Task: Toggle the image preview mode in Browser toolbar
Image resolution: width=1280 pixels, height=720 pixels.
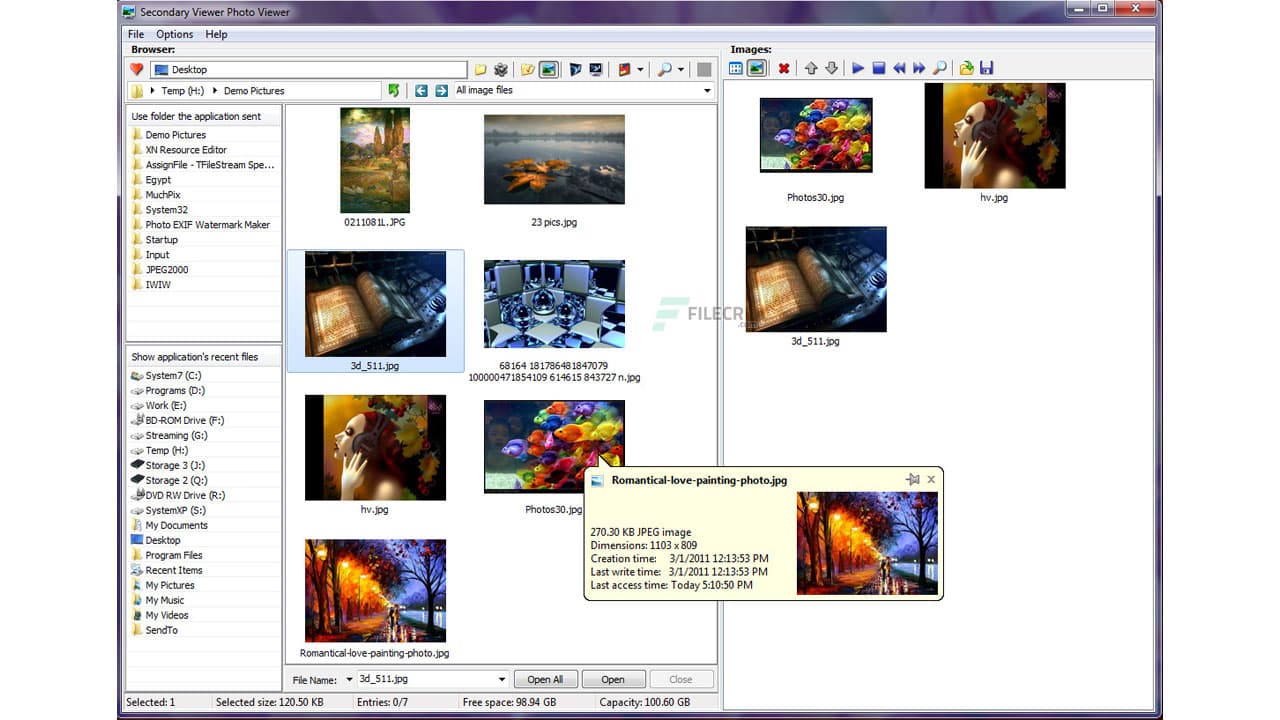Action: [550, 69]
